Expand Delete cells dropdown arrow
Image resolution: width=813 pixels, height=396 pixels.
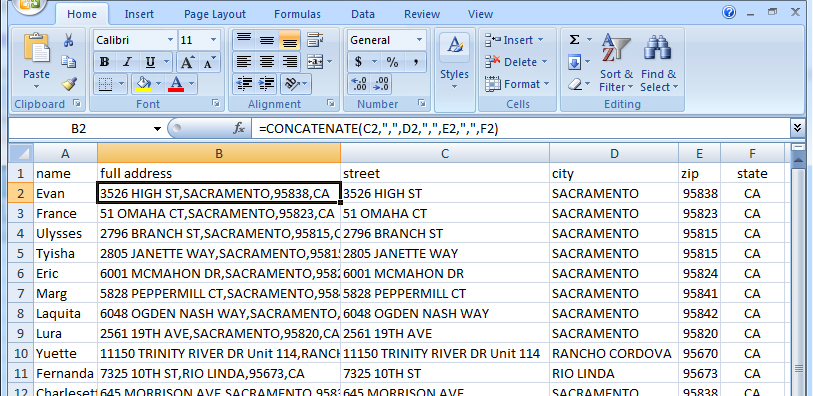(x=544, y=62)
